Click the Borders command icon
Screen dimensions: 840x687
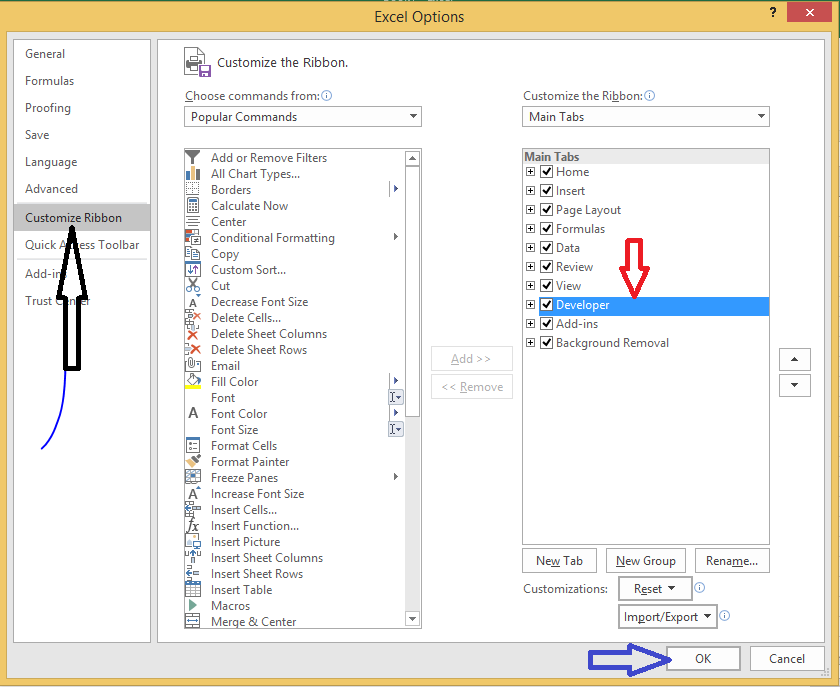pos(192,189)
